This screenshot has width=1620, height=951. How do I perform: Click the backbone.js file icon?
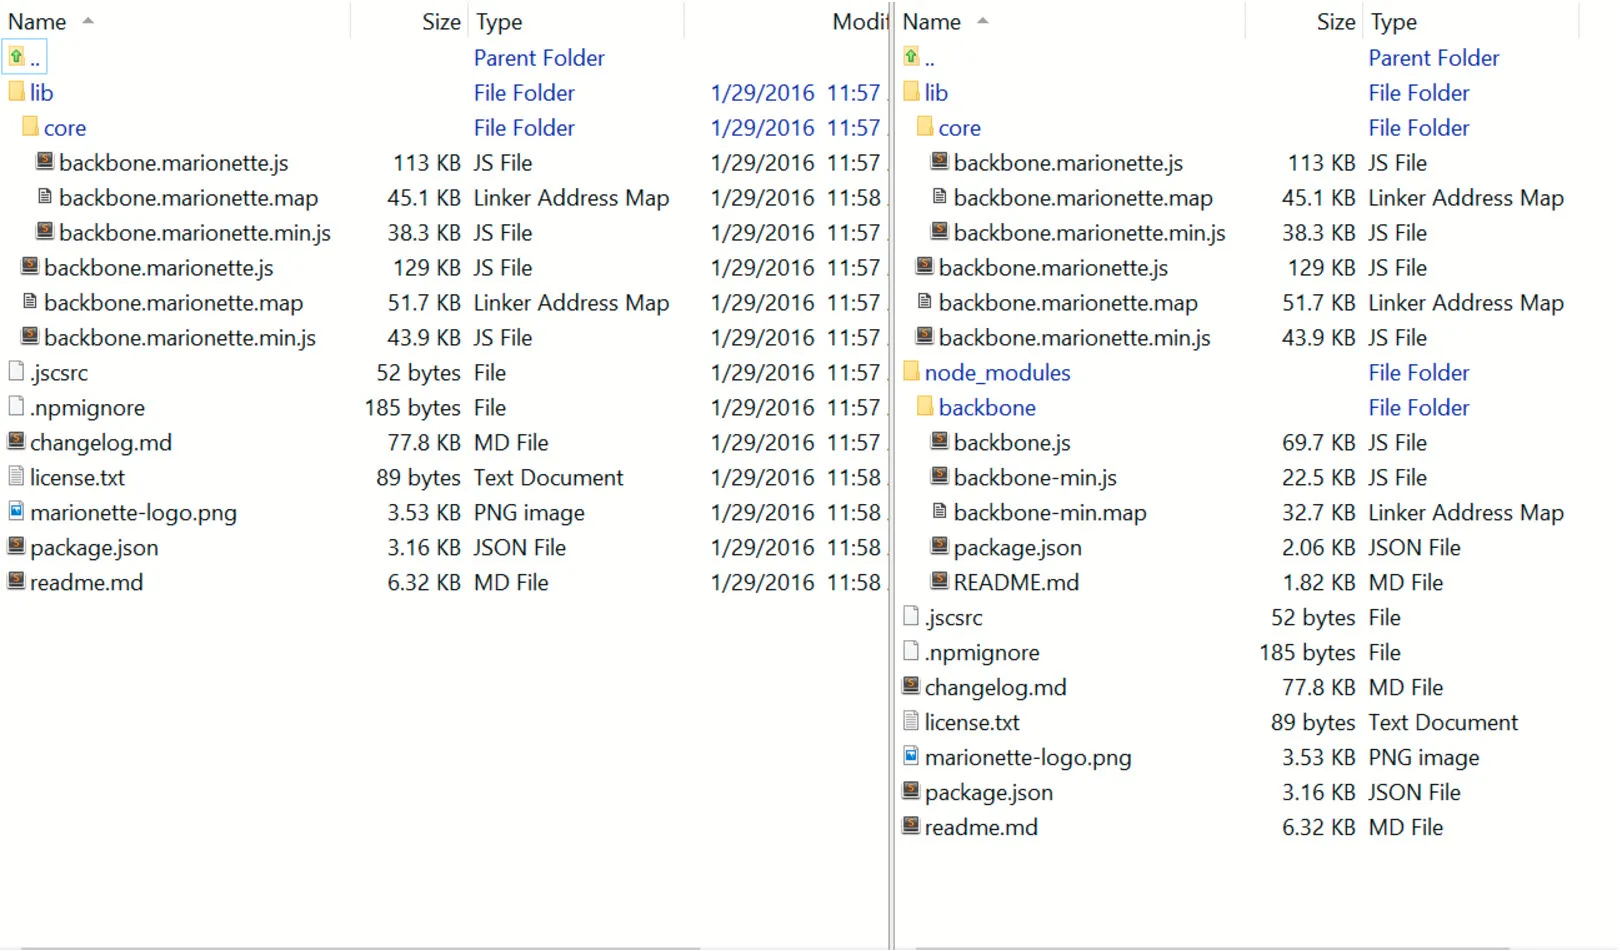940,441
